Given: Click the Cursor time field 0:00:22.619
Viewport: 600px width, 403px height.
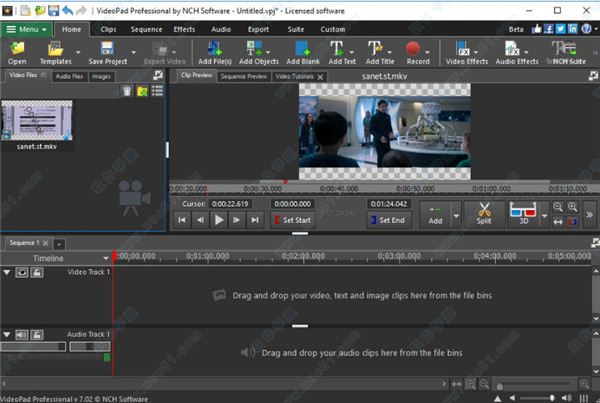Looking at the screenshot, I should pyautogui.click(x=230, y=204).
